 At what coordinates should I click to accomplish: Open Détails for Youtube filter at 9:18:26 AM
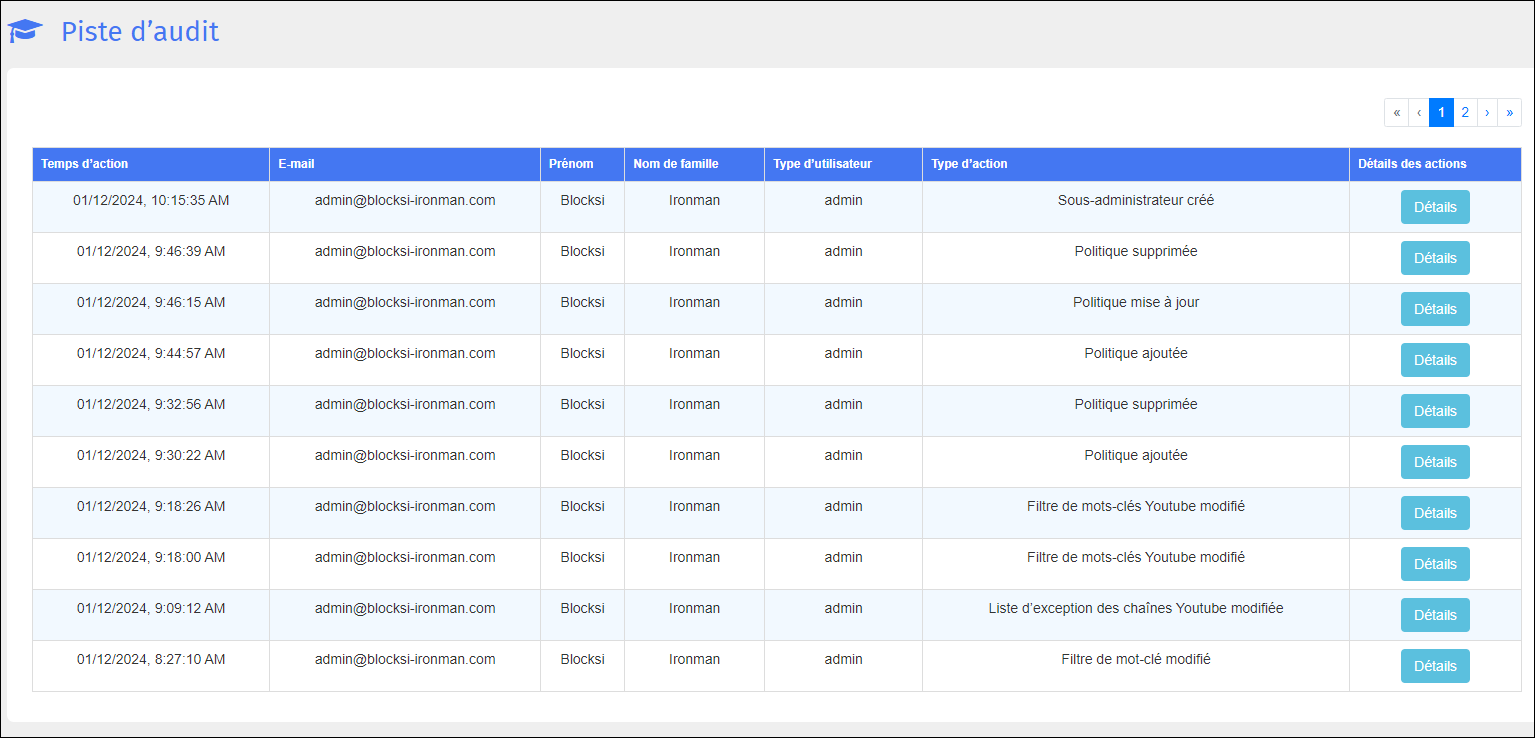tap(1435, 513)
